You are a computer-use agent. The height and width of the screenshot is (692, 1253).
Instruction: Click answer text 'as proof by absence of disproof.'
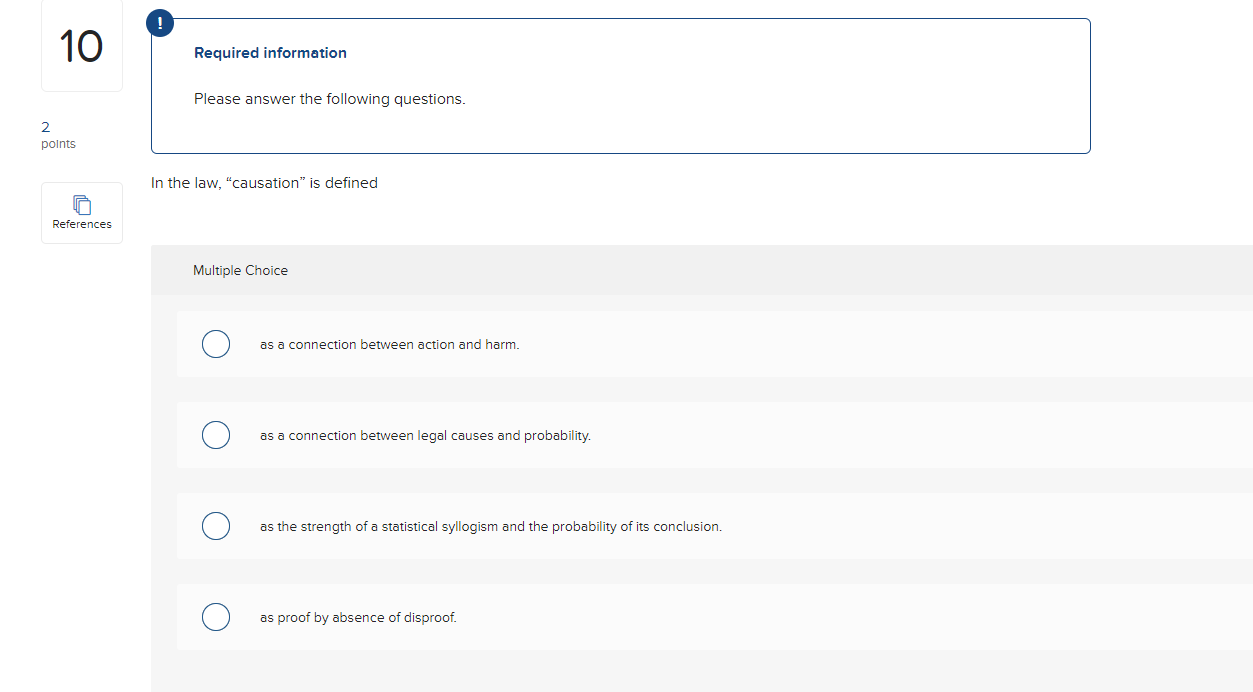coord(358,617)
